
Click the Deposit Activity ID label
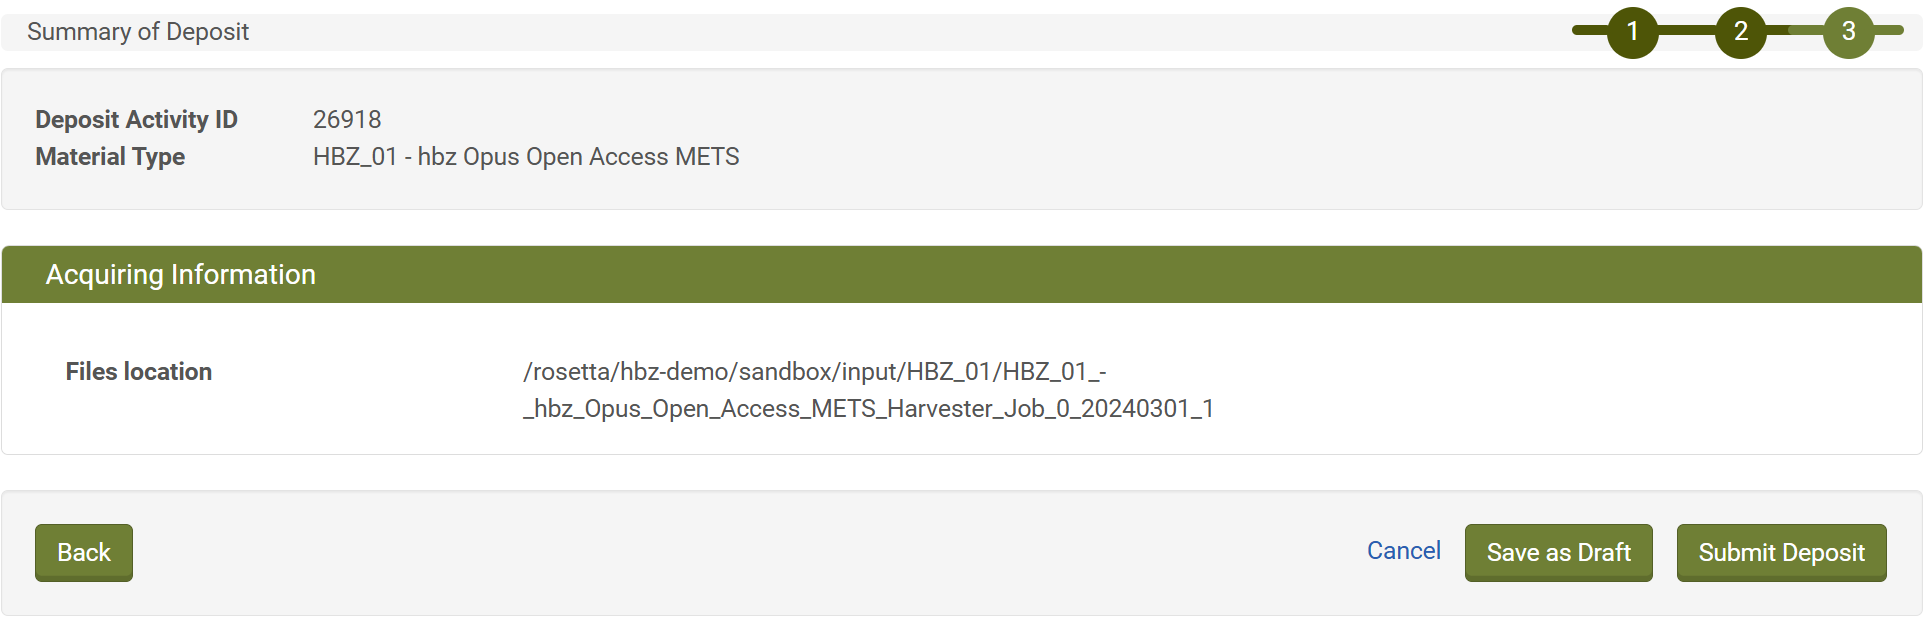click(x=136, y=120)
